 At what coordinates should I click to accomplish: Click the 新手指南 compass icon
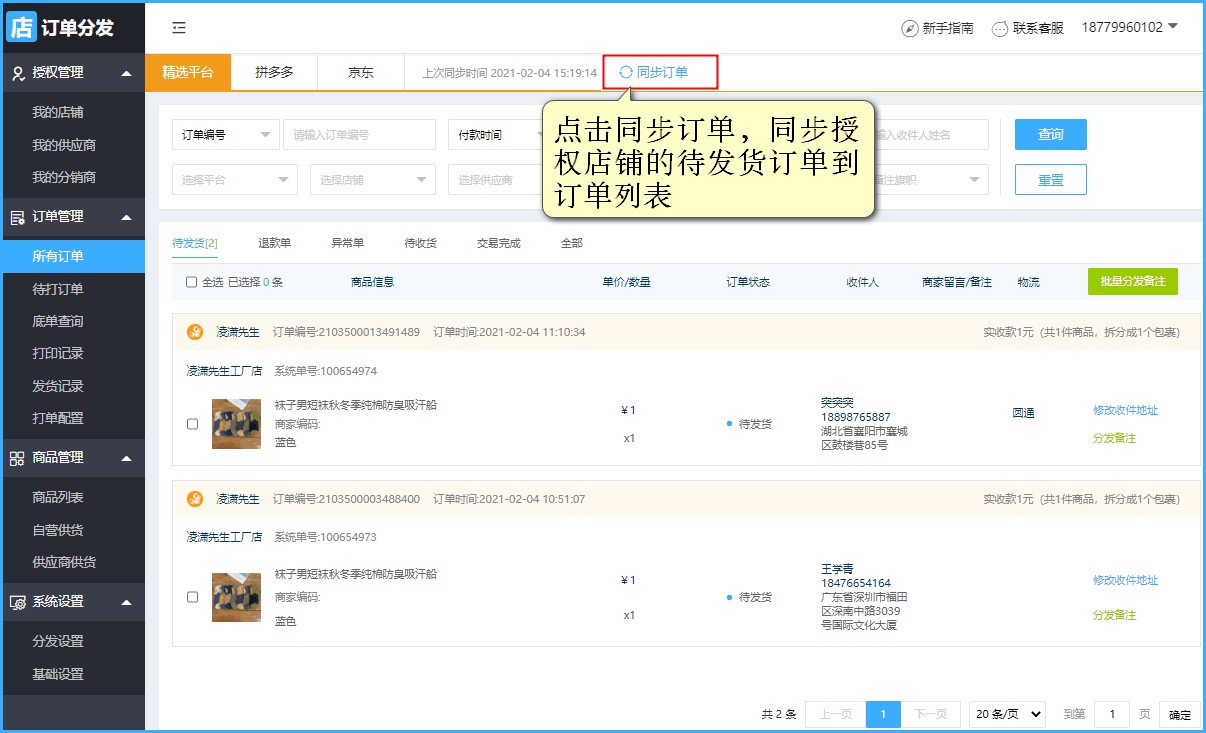pos(909,28)
